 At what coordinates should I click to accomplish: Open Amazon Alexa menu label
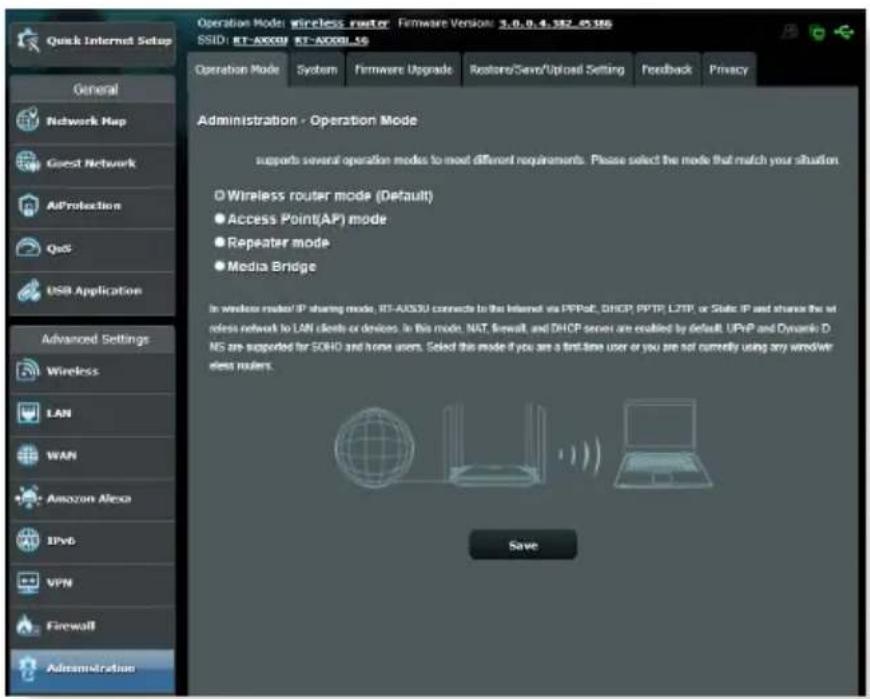tap(89, 498)
